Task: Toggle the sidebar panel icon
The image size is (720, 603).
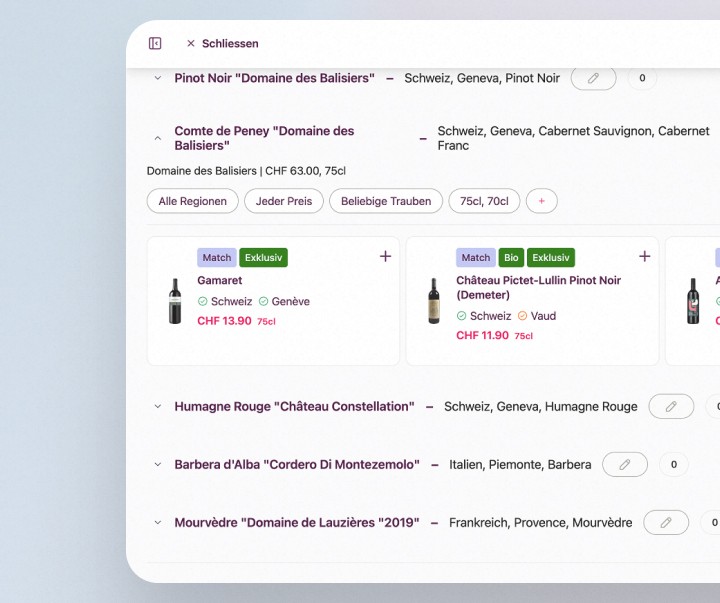Action: click(x=155, y=43)
